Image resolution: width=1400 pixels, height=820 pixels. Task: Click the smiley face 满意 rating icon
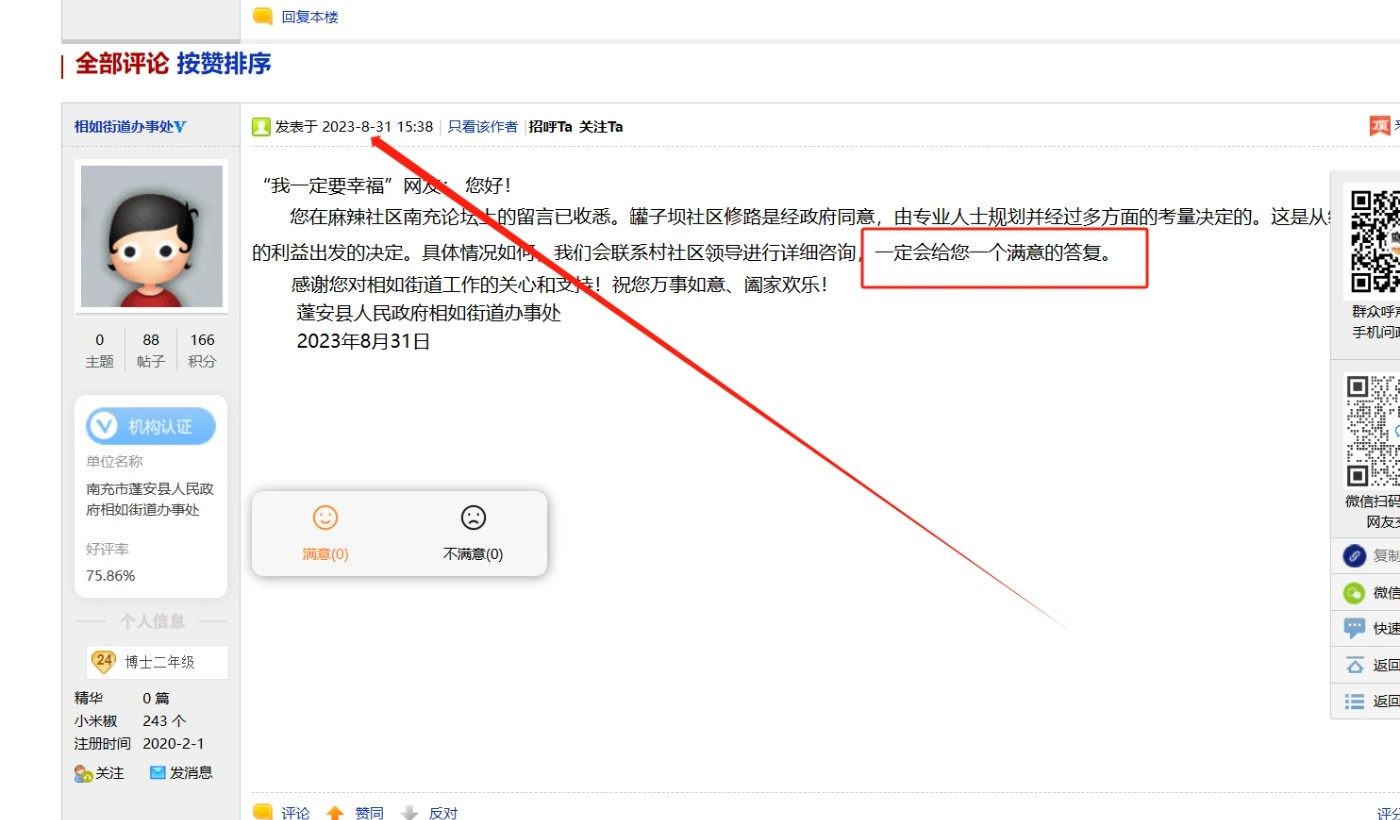[325, 518]
